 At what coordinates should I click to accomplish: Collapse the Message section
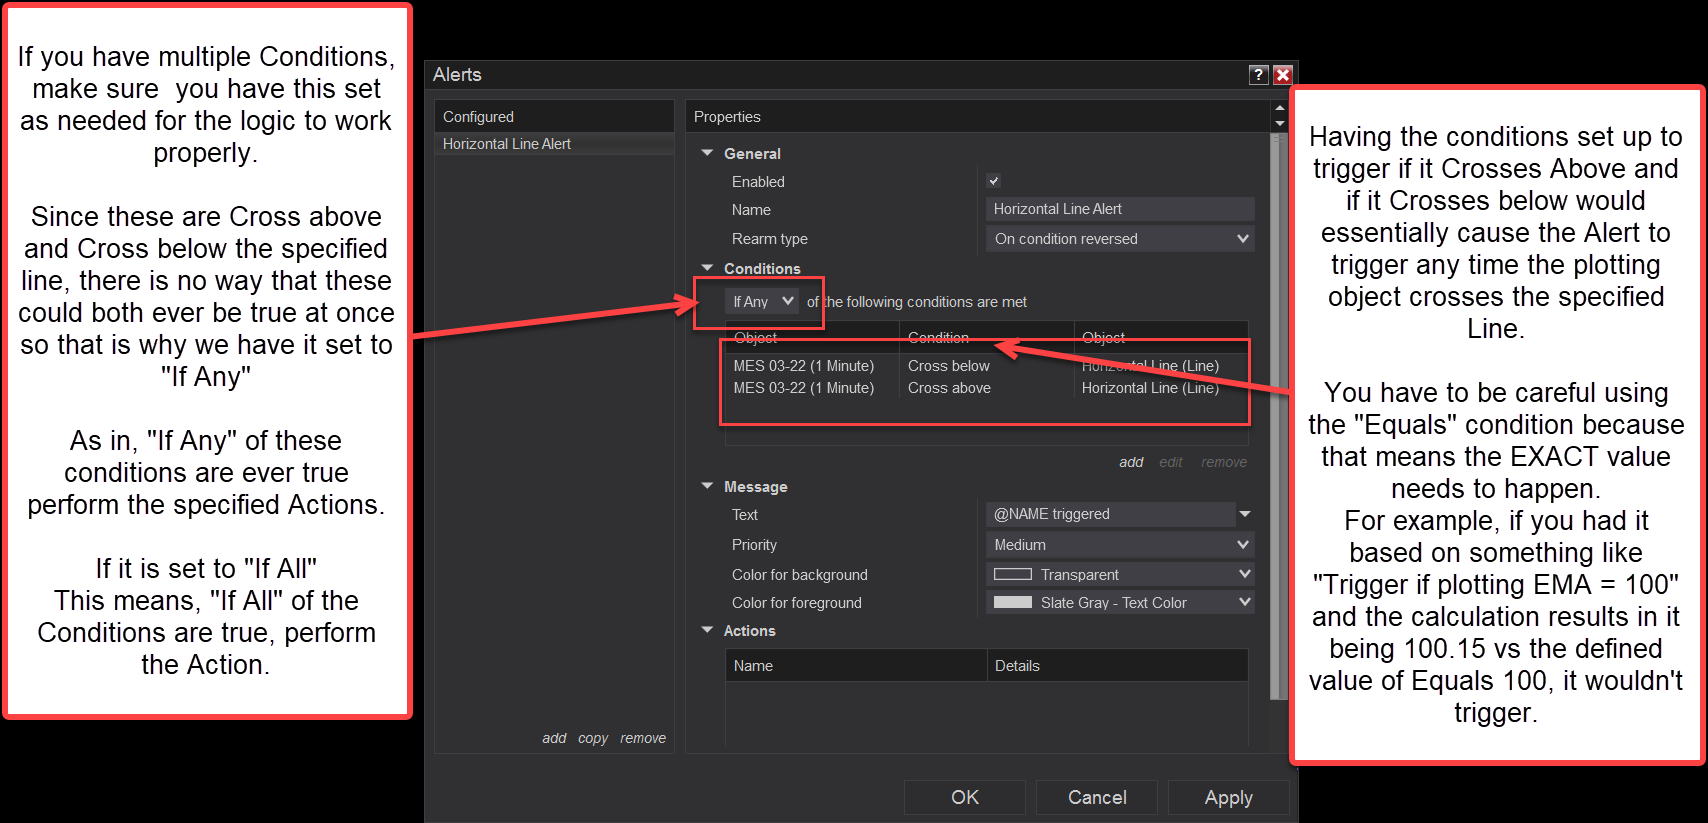[x=708, y=486]
